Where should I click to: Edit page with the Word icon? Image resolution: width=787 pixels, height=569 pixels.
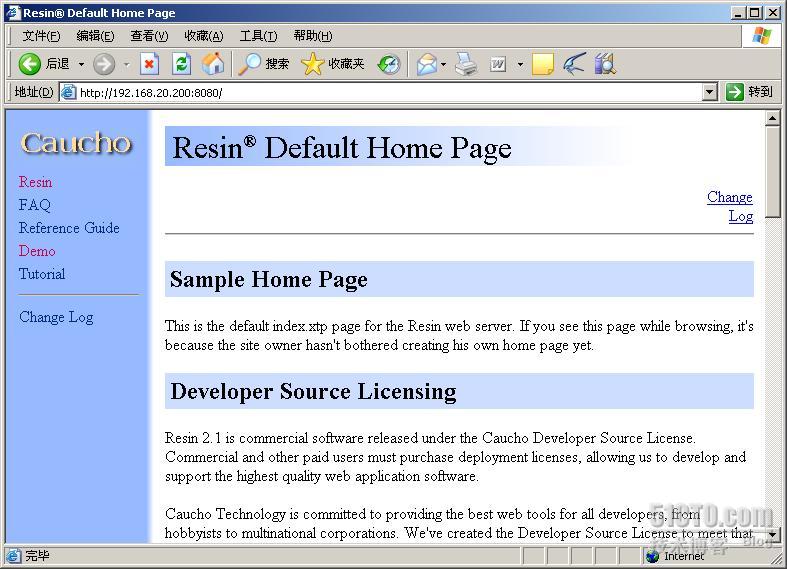[498, 64]
